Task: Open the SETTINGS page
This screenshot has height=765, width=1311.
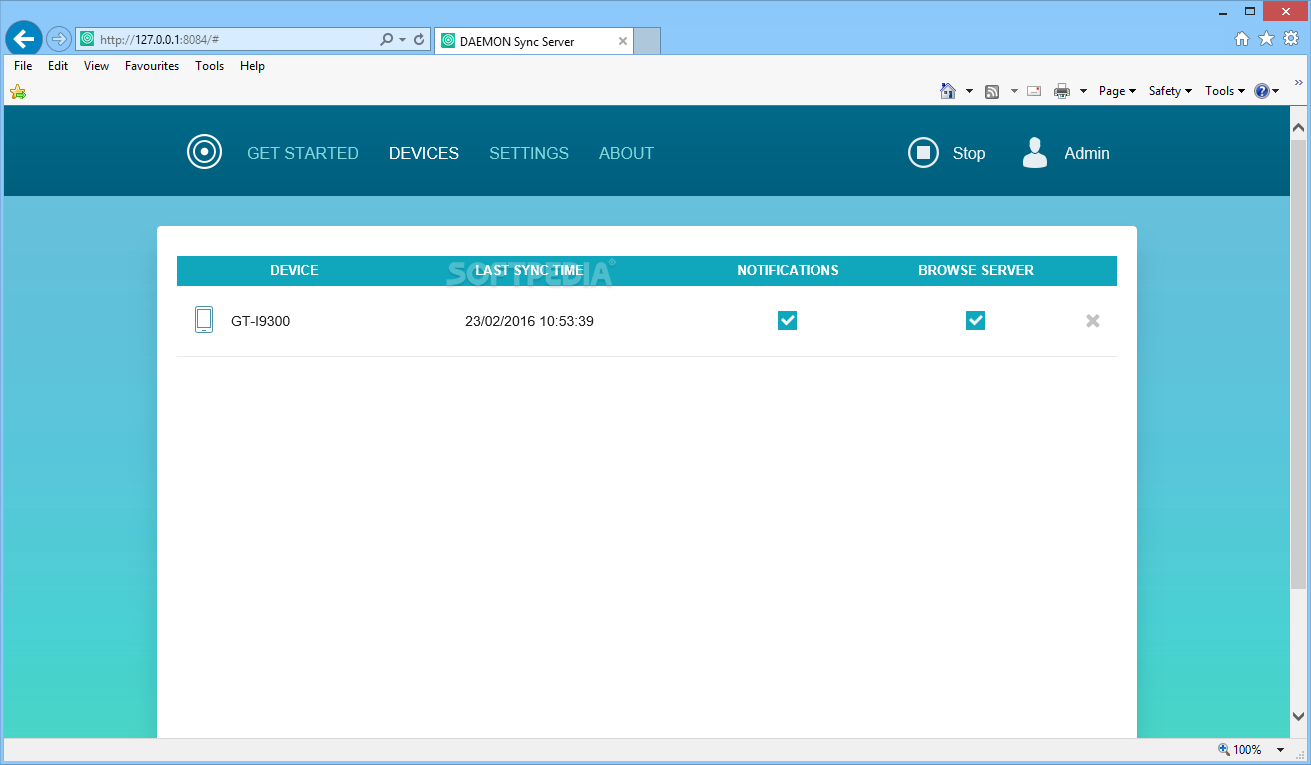Action: (529, 153)
